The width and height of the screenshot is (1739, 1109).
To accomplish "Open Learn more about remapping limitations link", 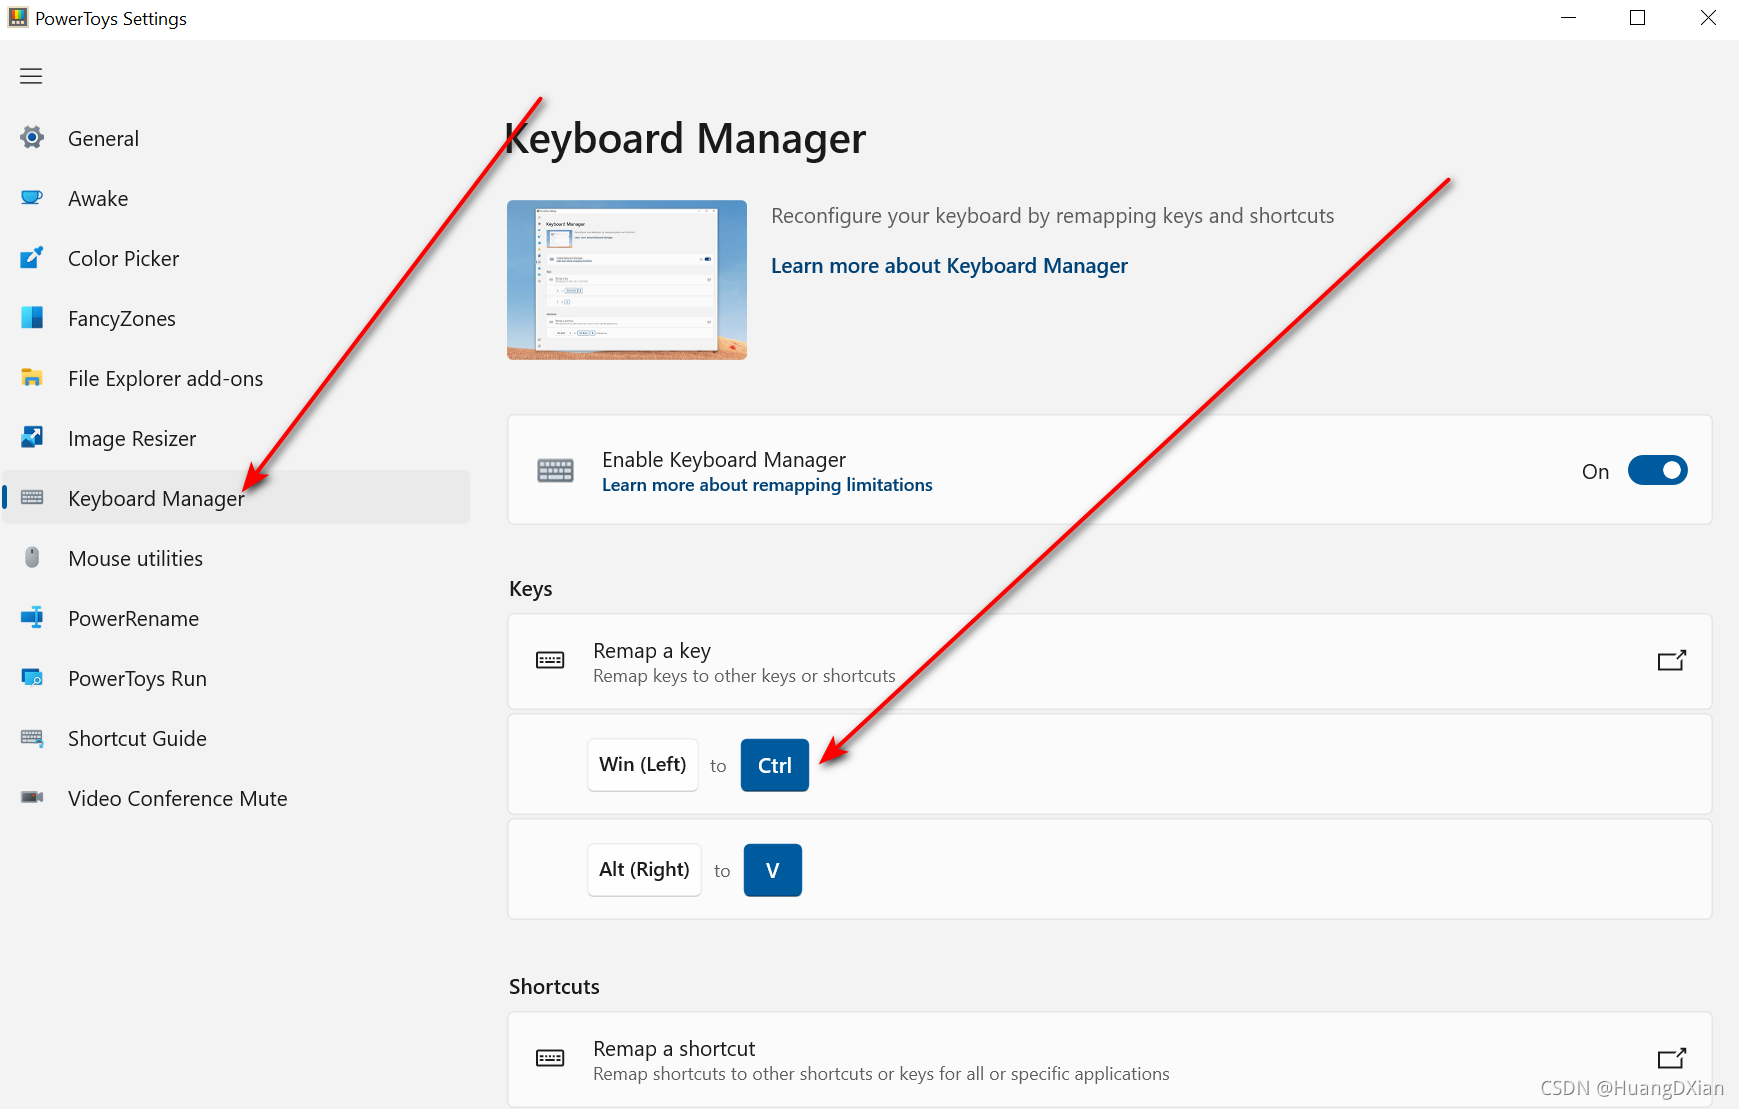I will [x=767, y=485].
